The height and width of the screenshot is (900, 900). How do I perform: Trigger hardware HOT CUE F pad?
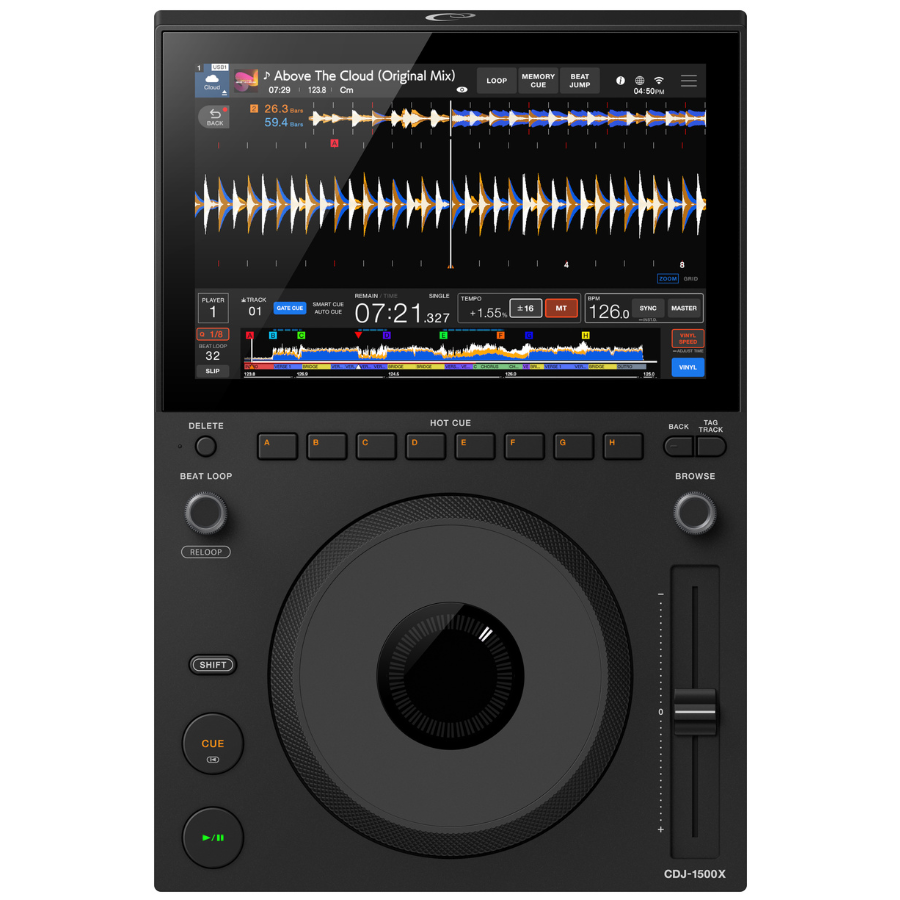point(524,447)
